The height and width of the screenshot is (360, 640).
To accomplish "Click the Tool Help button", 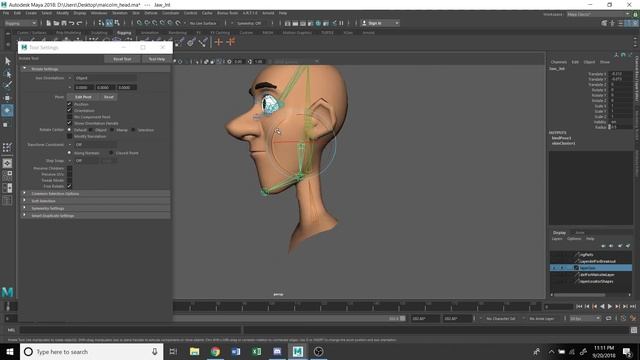I will 157,59.
